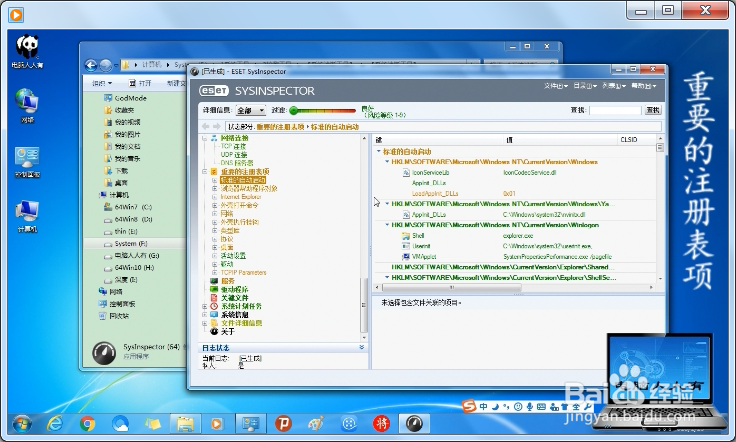Click the 系统计划任务 clock icon
This screenshot has width=736, height=442.
(x=214, y=306)
